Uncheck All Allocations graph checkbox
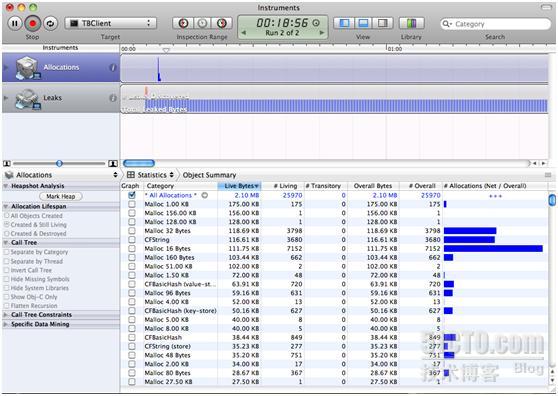This screenshot has width=558, height=396. click(132, 195)
